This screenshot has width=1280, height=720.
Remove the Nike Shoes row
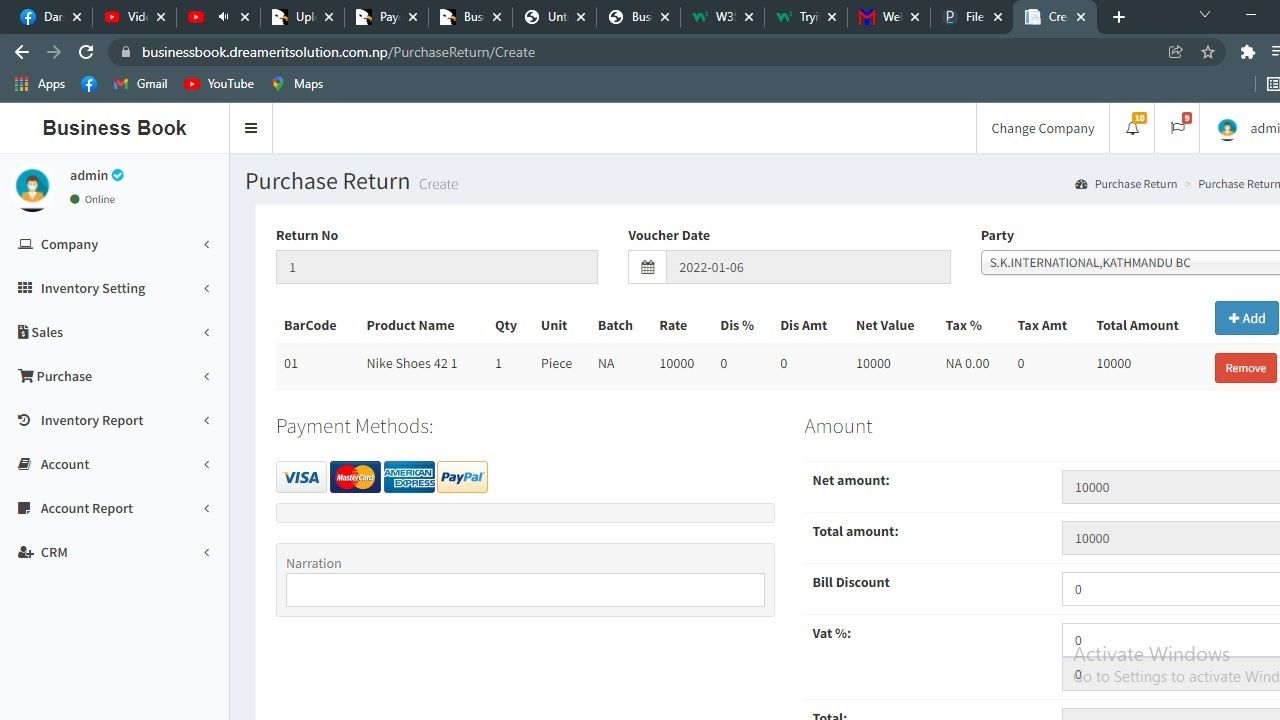click(x=1245, y=368)
